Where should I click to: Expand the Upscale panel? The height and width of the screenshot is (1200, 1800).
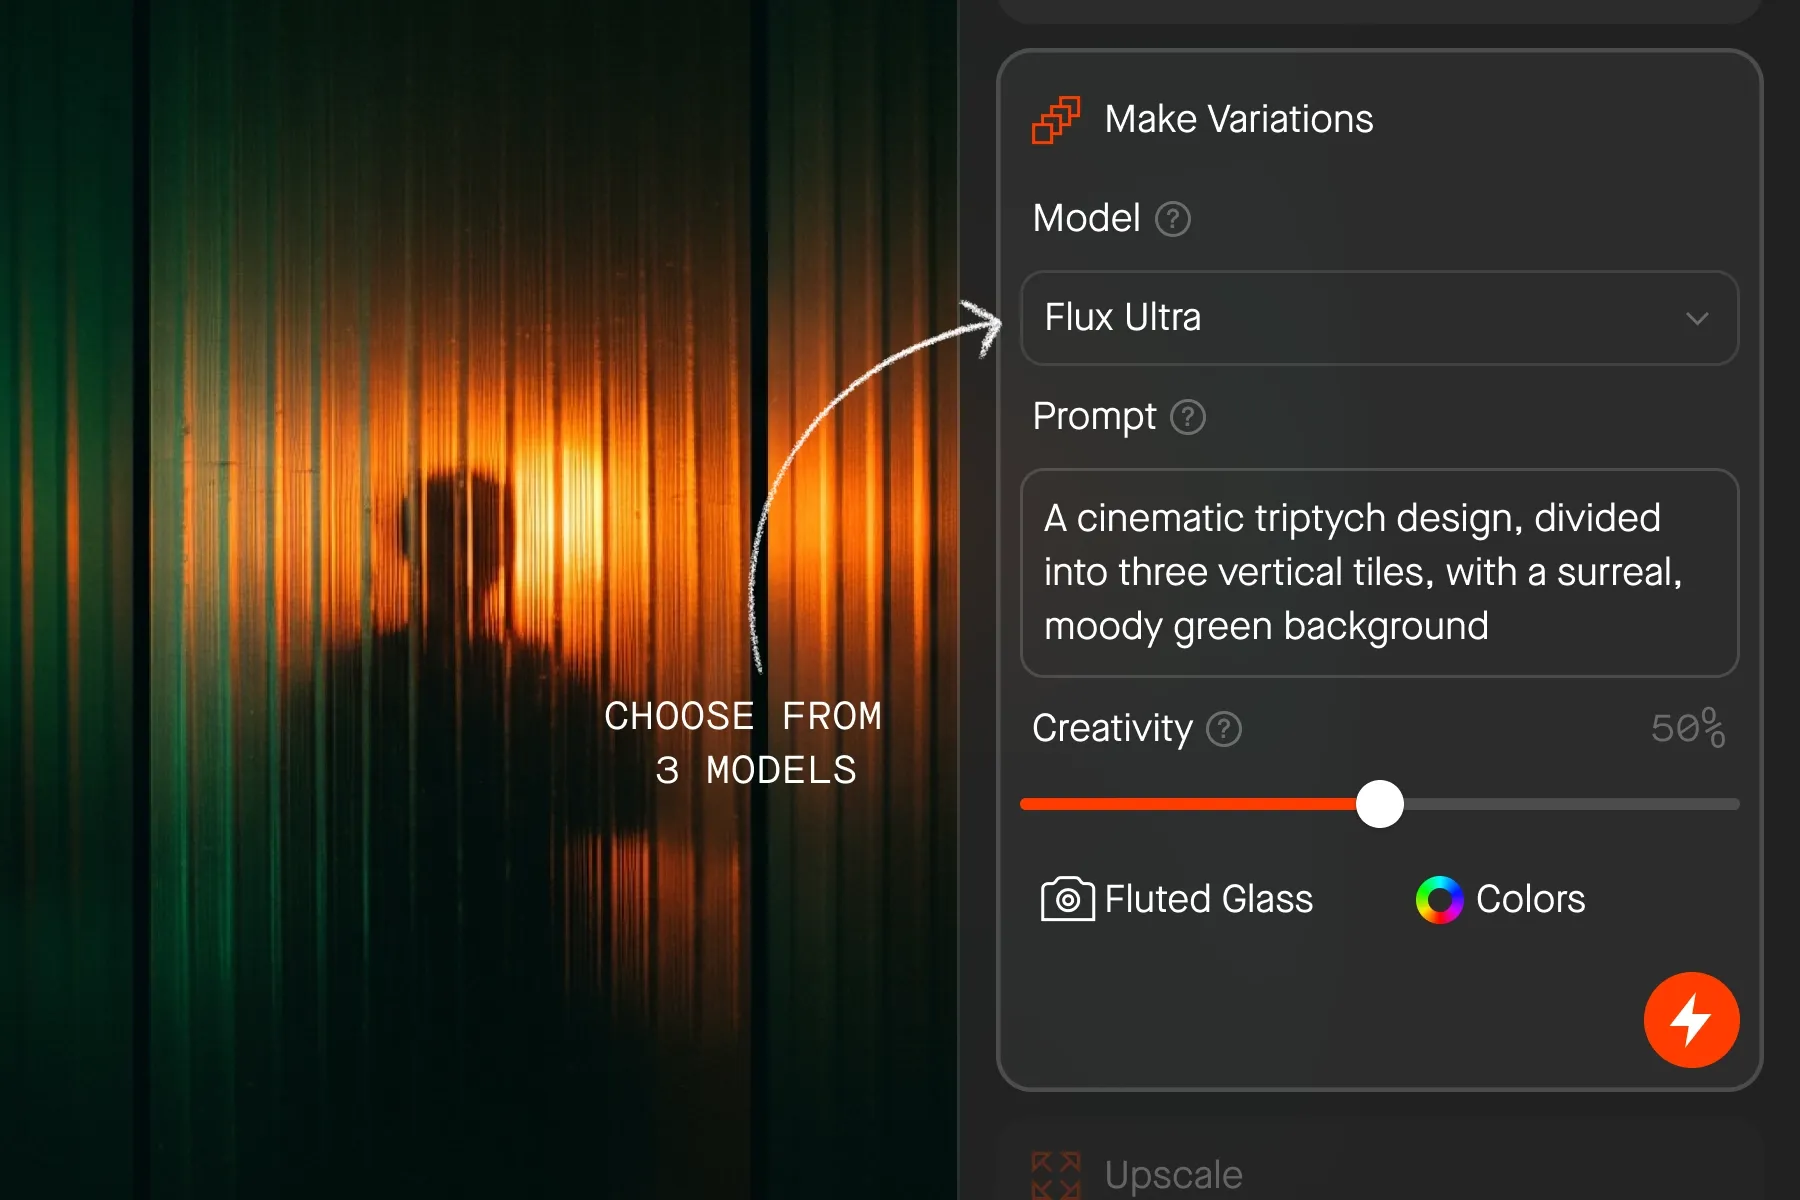[1380, 1166]
